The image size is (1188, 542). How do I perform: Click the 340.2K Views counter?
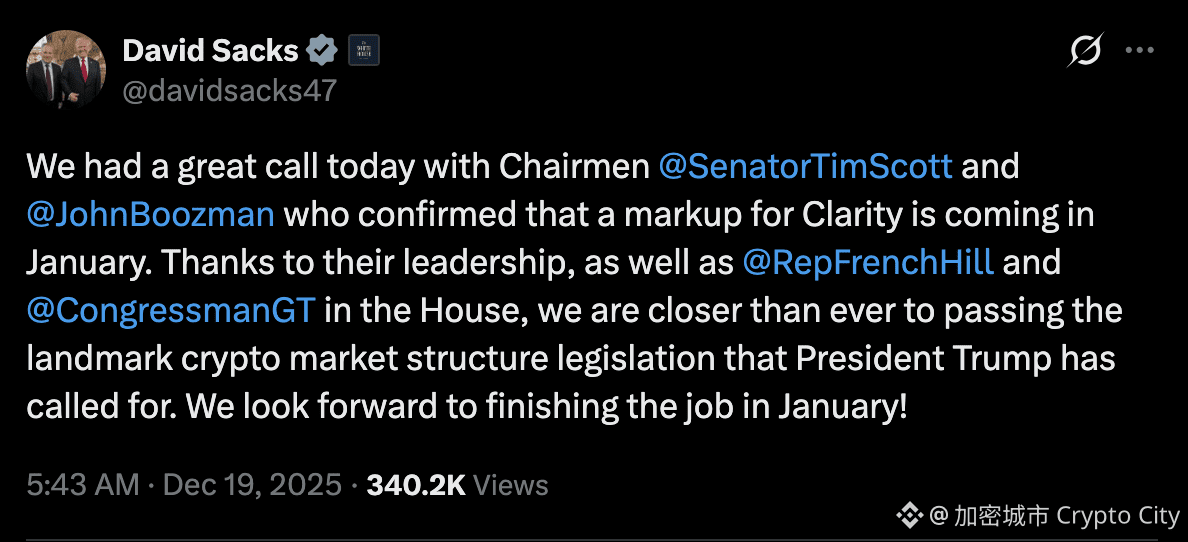457,485
